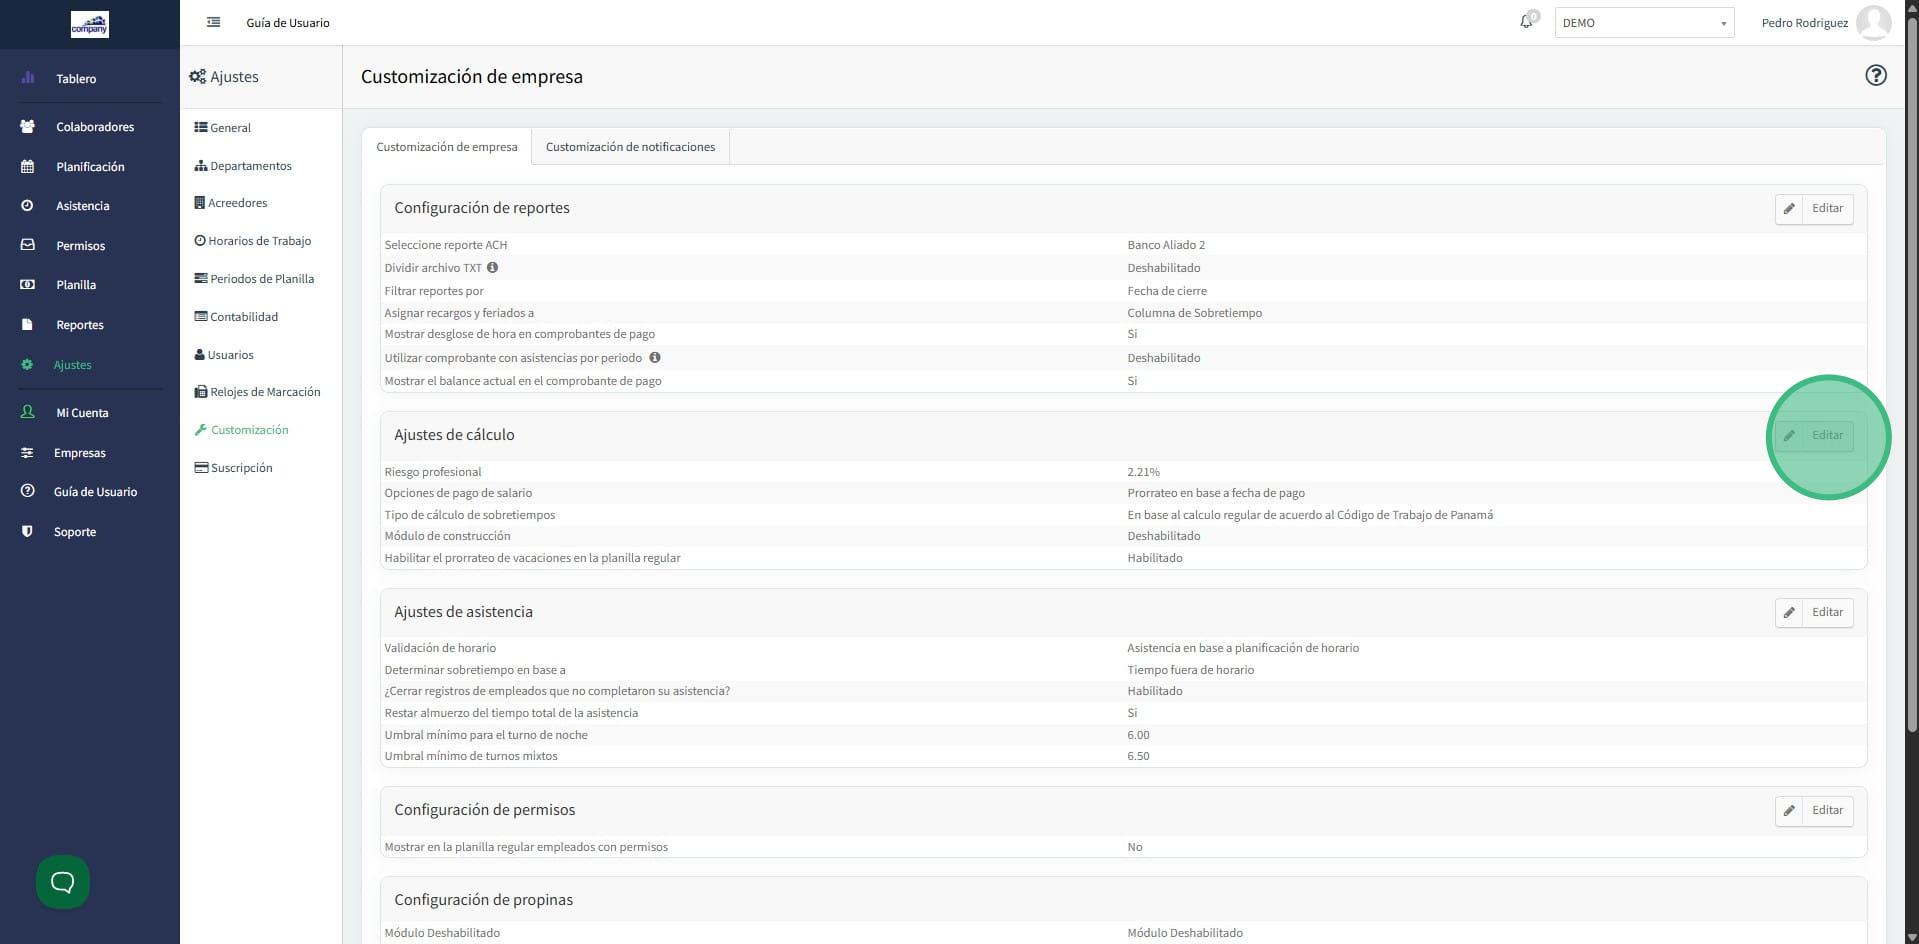Switch to Customización de notificaciones tab
The width and height of the screenshot is (1919, 944).
coord(630,147)
